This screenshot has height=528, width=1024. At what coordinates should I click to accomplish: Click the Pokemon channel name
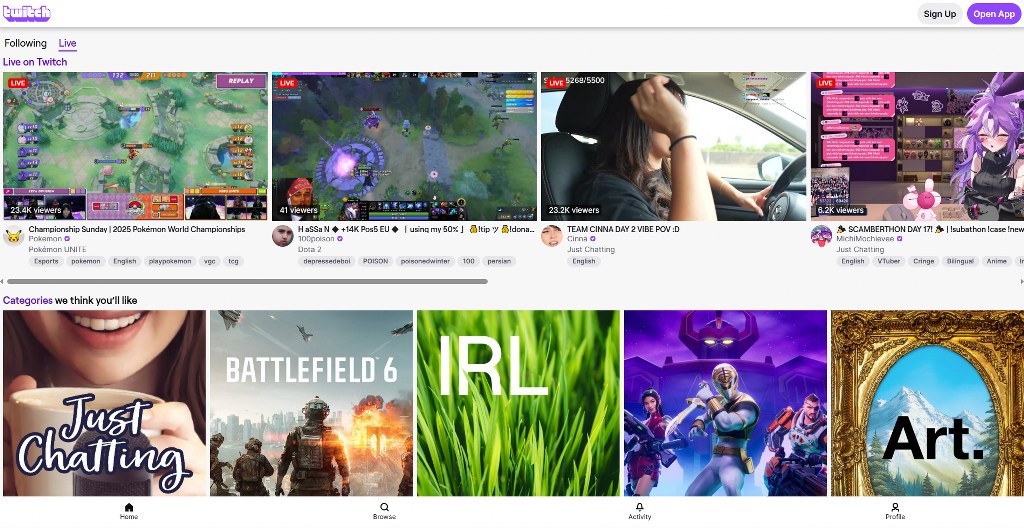click(x=45, y=239)
